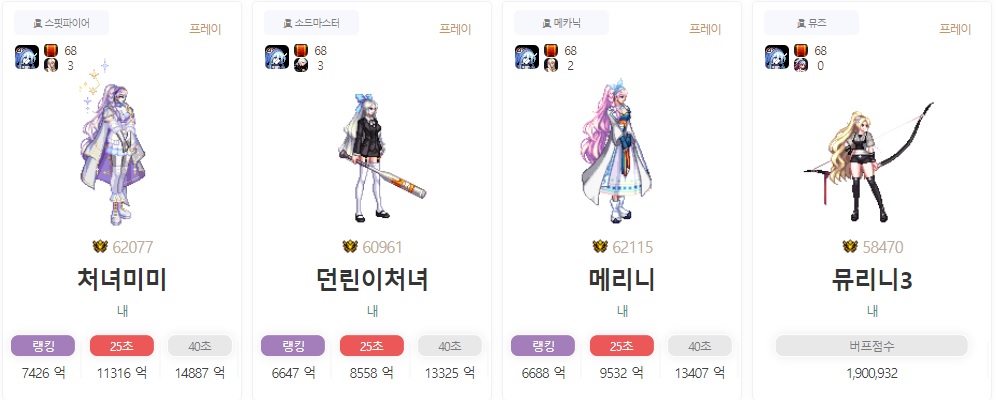Click the 뮤리니3 archer character image
The image size is (996, 400).
tap(870, 162)
